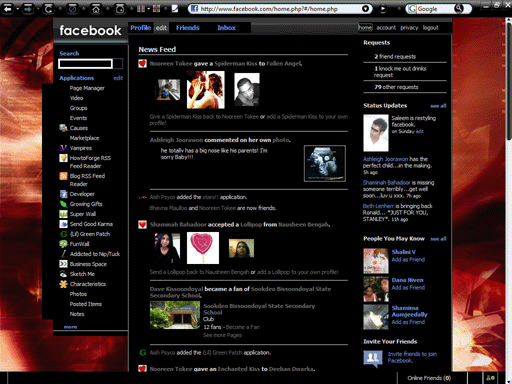This screenshot has height=384, width=512.
Task: Reload the page with the refresh icon
Action: 48,9
